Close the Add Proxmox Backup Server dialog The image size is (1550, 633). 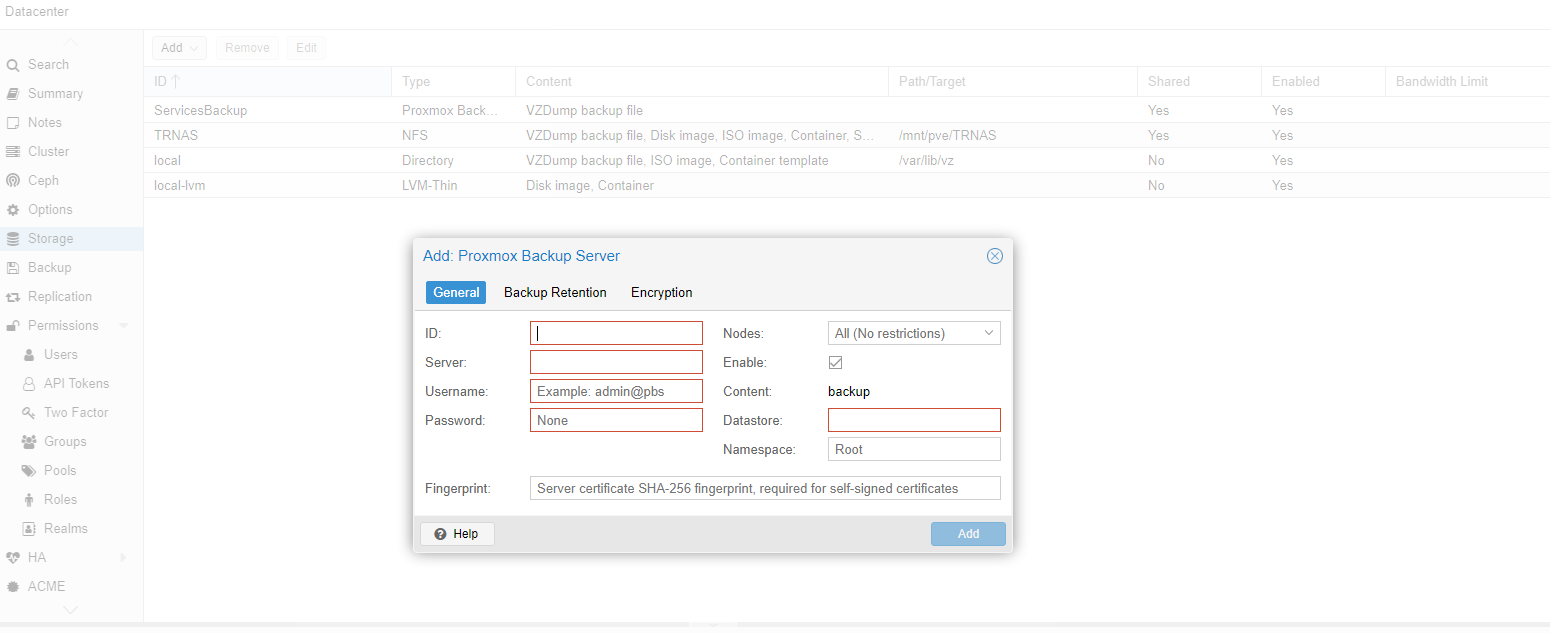(995, 256)
